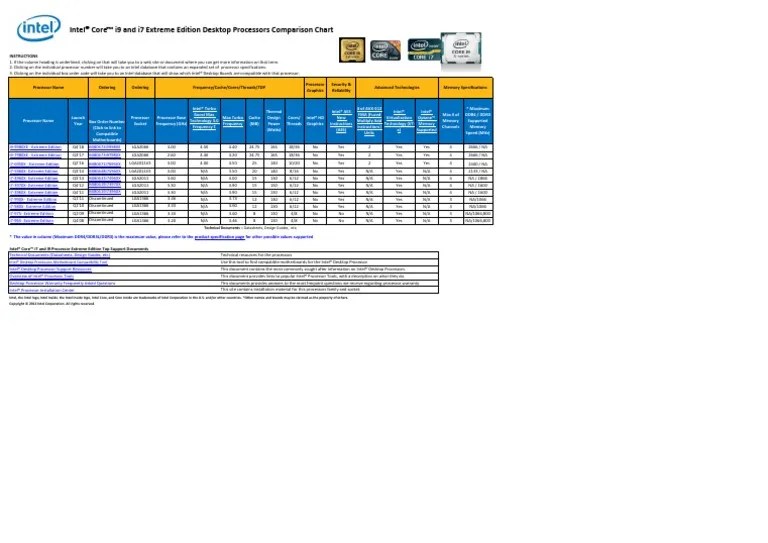Click the chart title text

(x=201, y=29)
